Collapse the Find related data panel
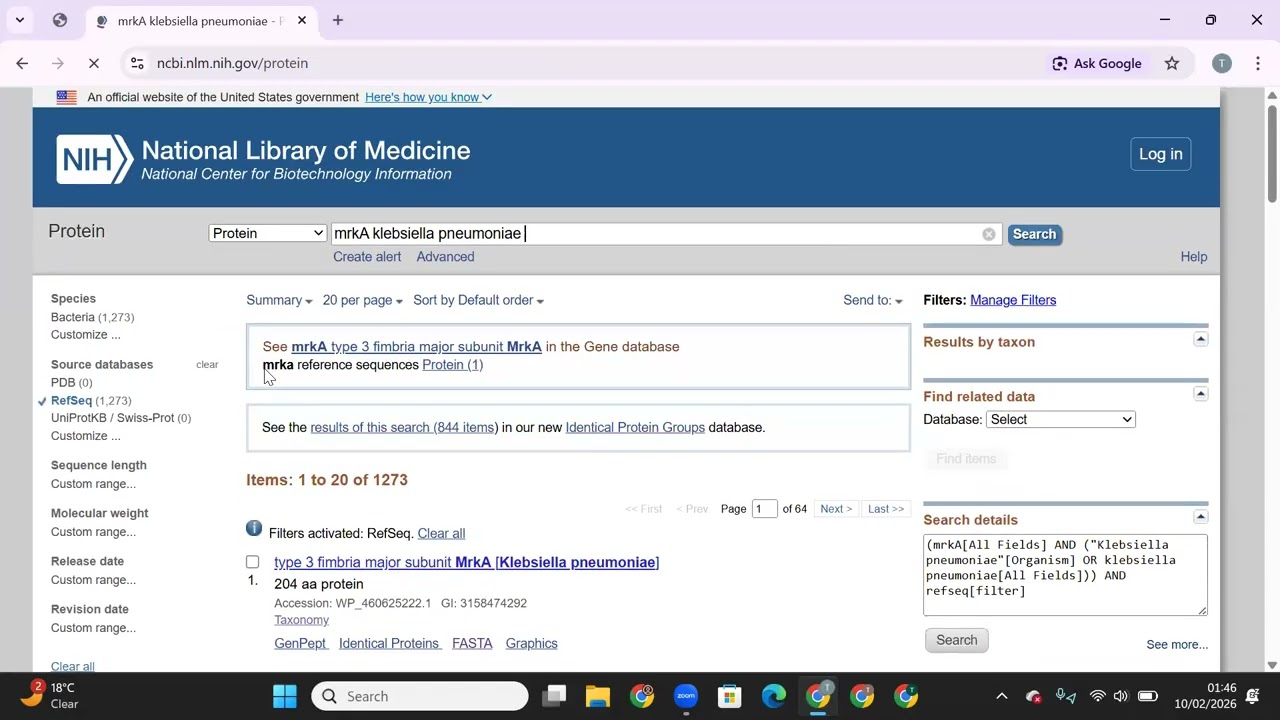 pyautogui.click(x=1200, y=394)
